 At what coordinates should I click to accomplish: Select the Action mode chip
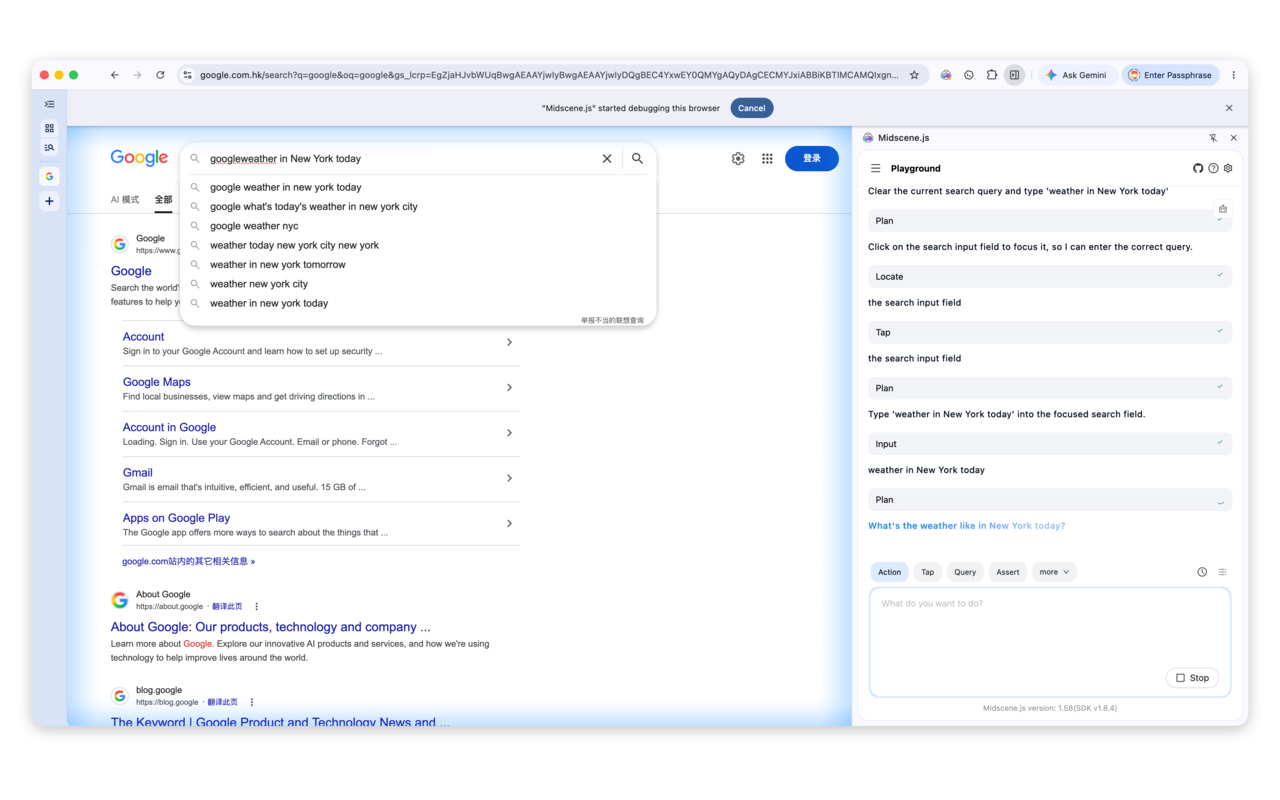889,572
